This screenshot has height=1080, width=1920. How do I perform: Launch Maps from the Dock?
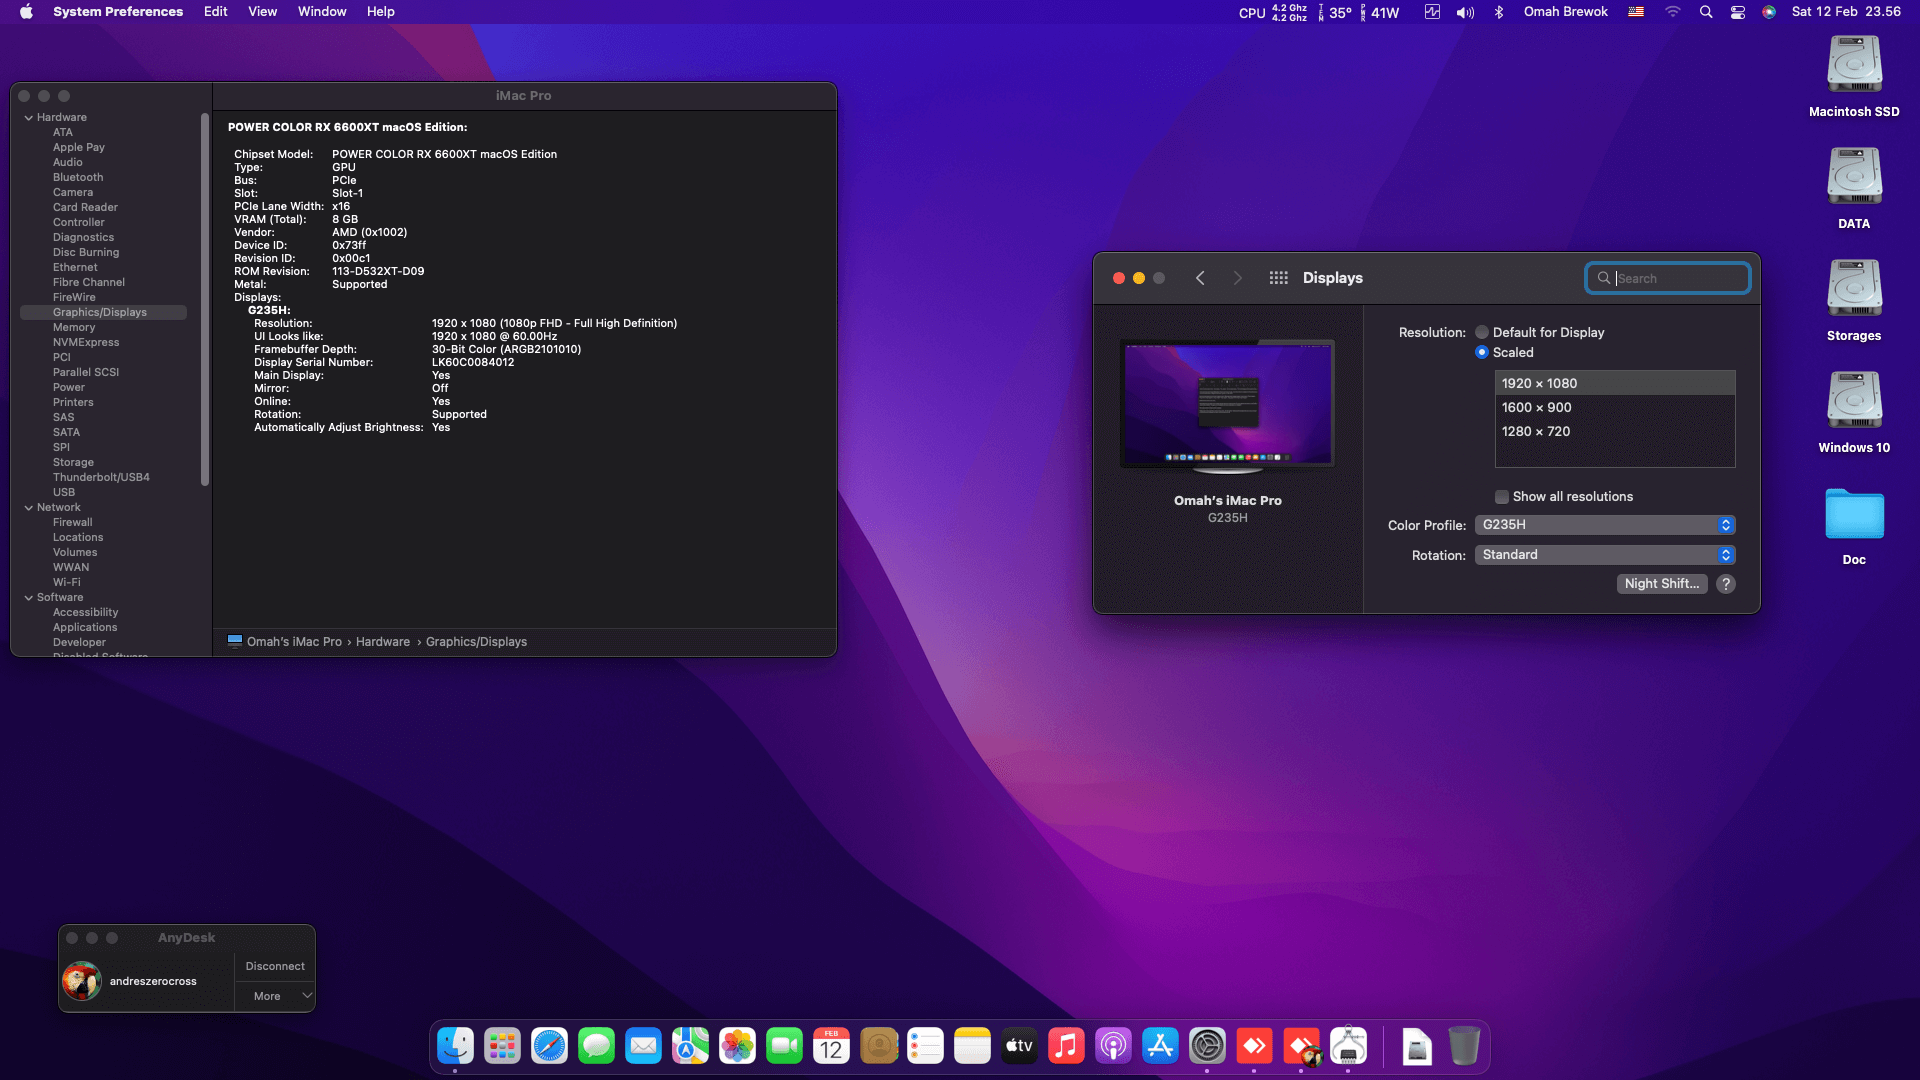click(x=690, y=1046)
